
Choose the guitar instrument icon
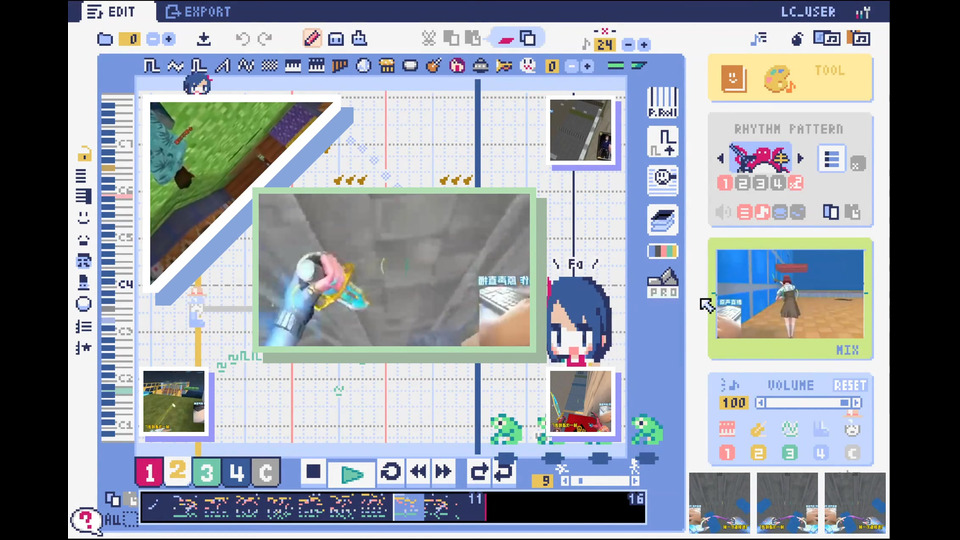433,66
